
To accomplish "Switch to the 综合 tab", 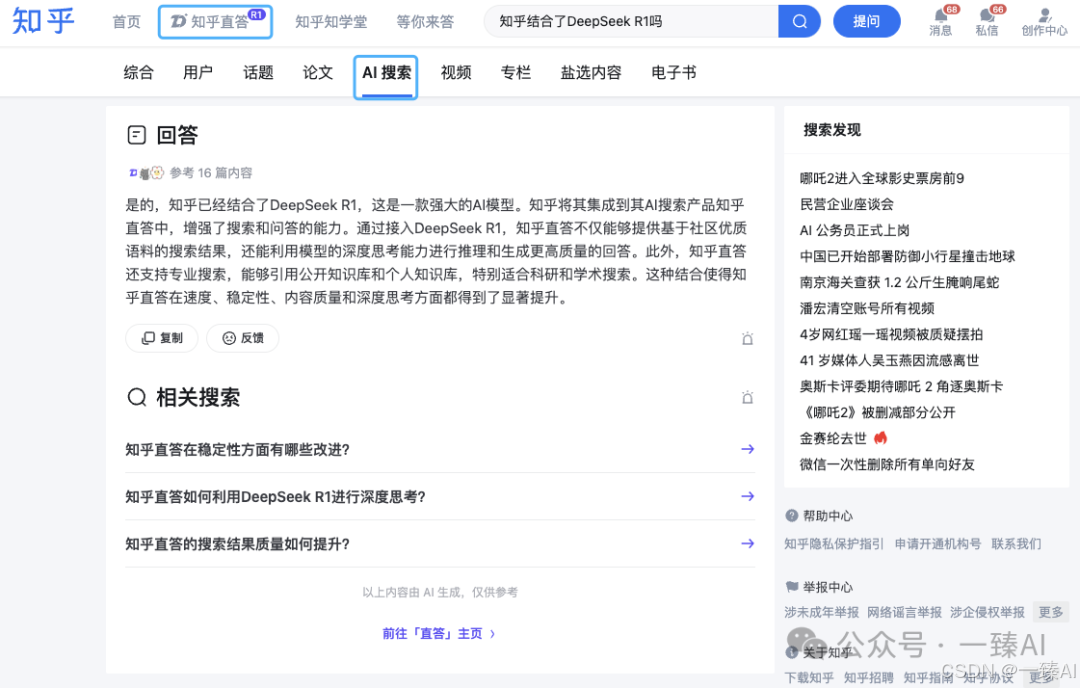I will pos(138,72).
